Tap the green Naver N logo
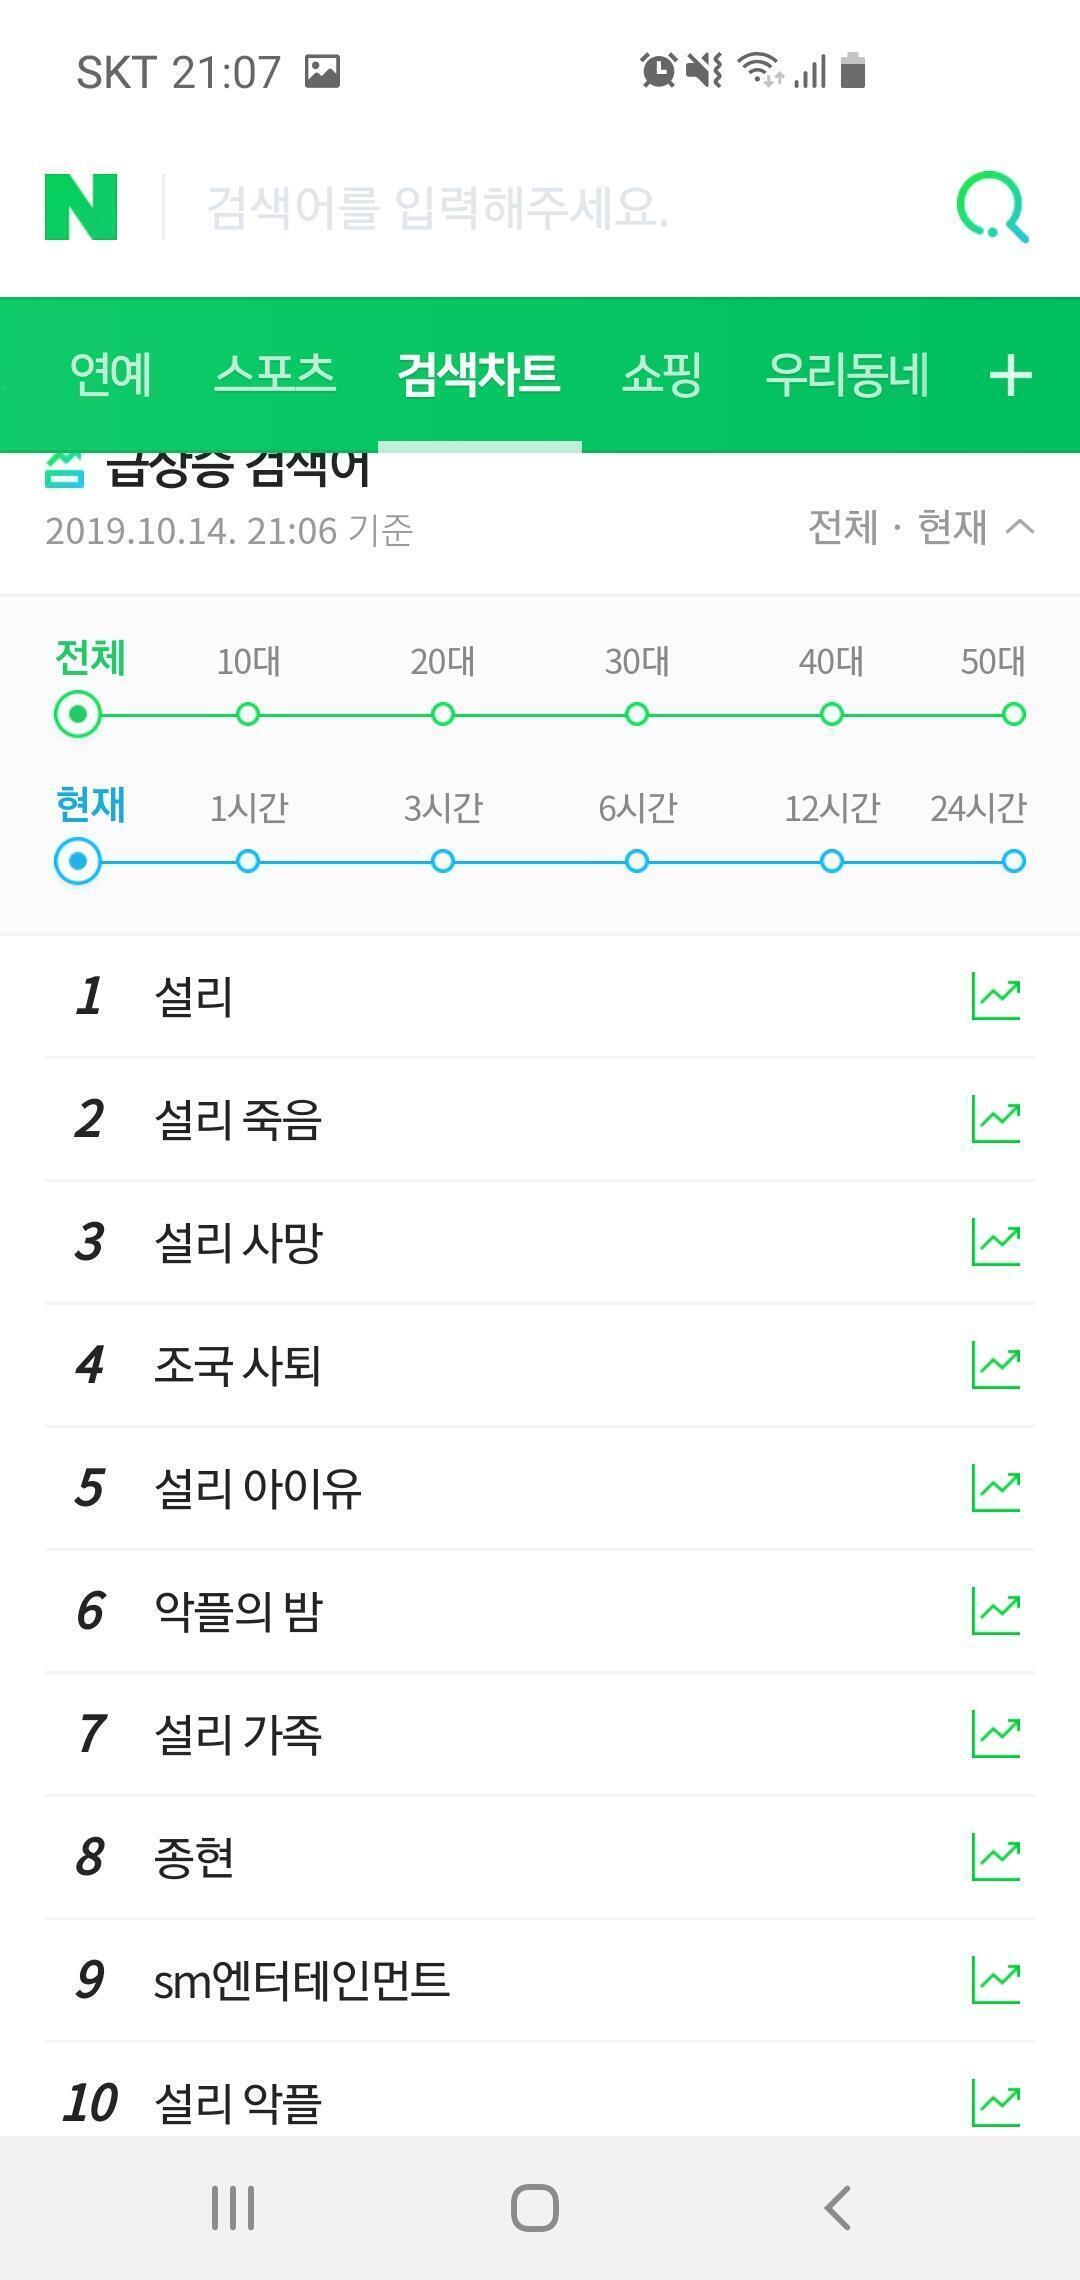 81,207
